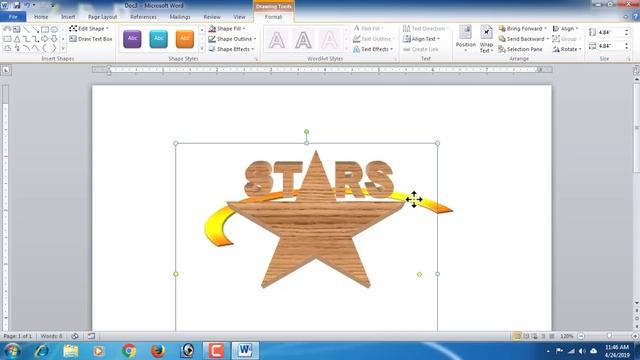Open Google Chrome from taskbar

coord(129,351)
